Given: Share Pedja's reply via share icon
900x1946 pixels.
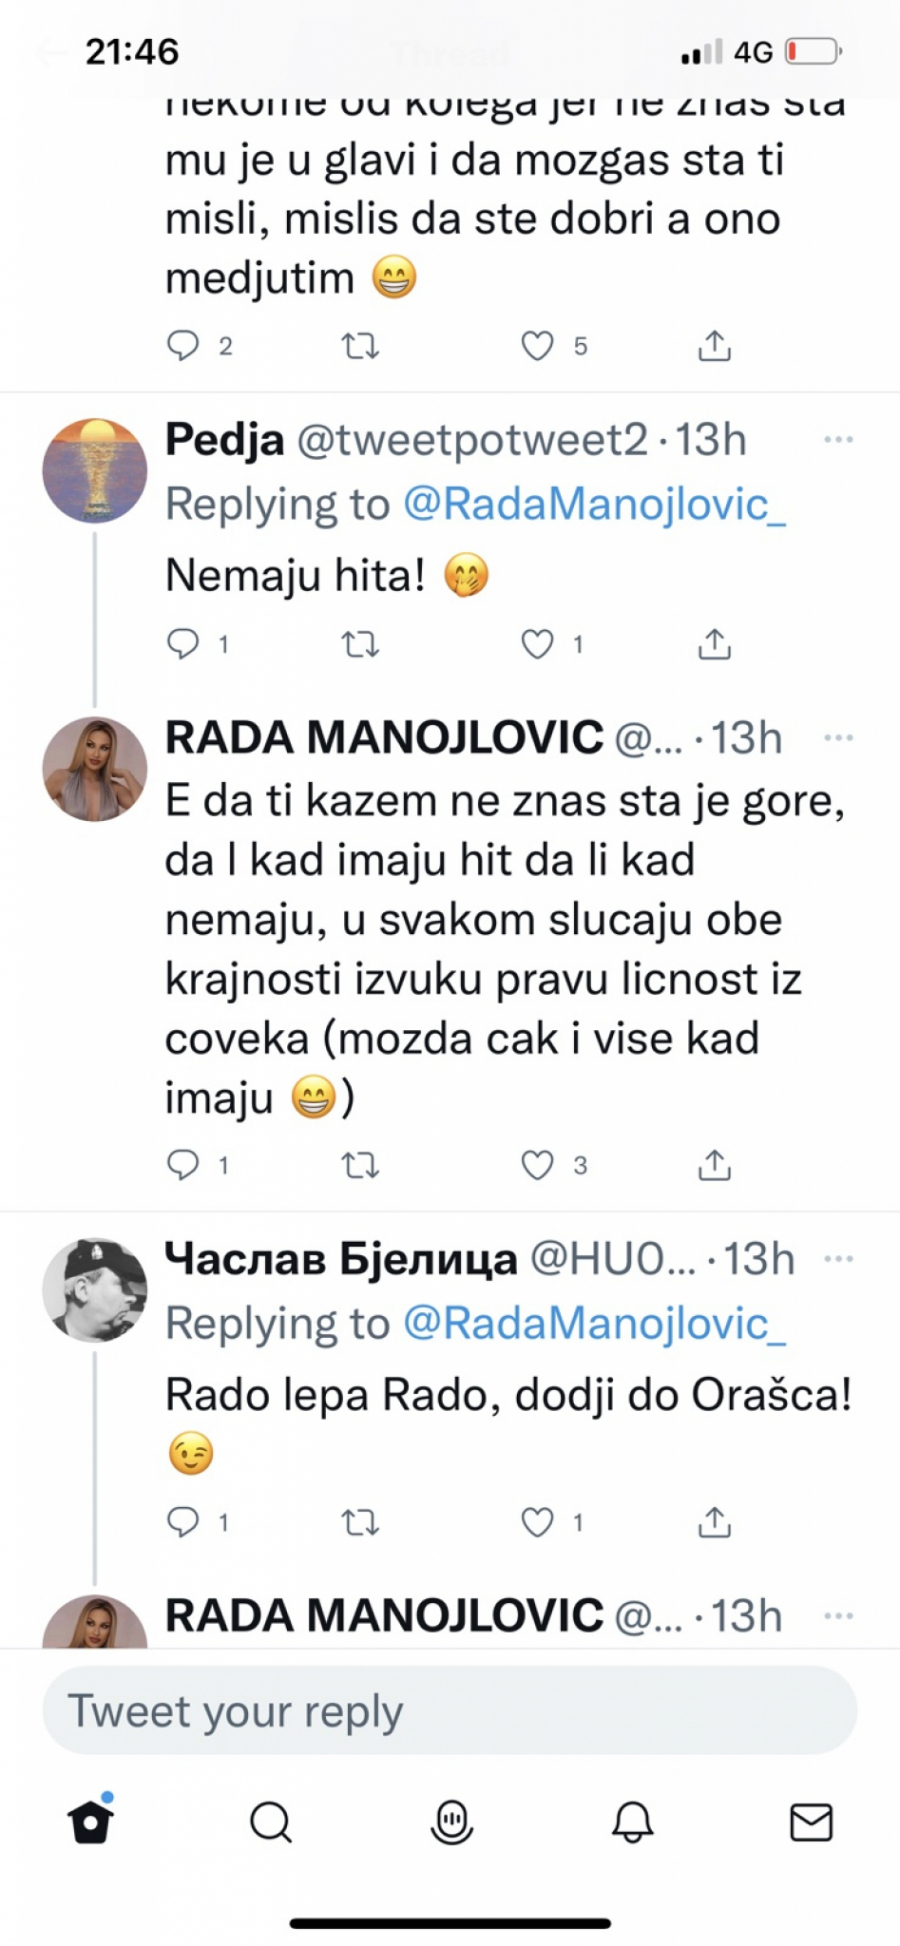Looking at the screenshot, I should pos(714,644).
